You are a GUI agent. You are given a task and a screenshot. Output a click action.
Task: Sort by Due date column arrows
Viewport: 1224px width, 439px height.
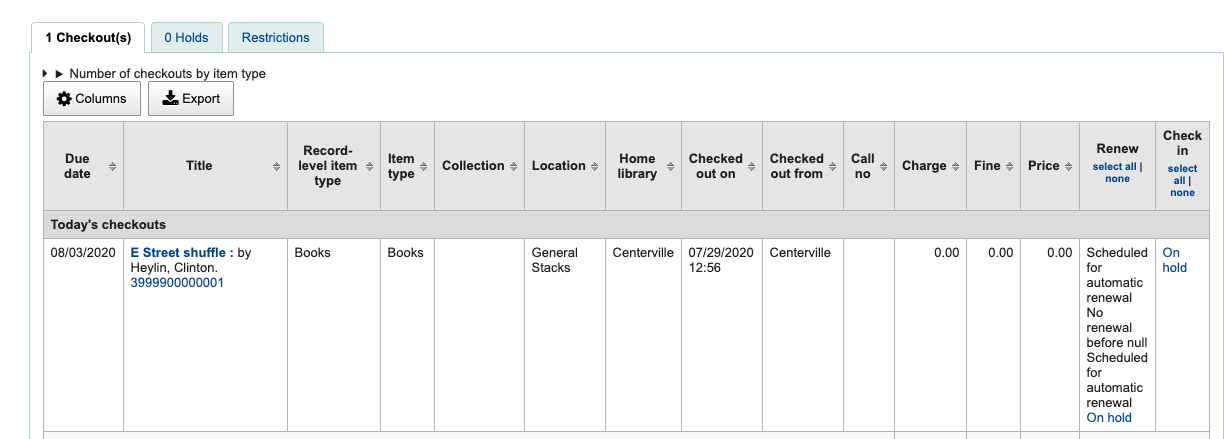[x=112, y=166]
